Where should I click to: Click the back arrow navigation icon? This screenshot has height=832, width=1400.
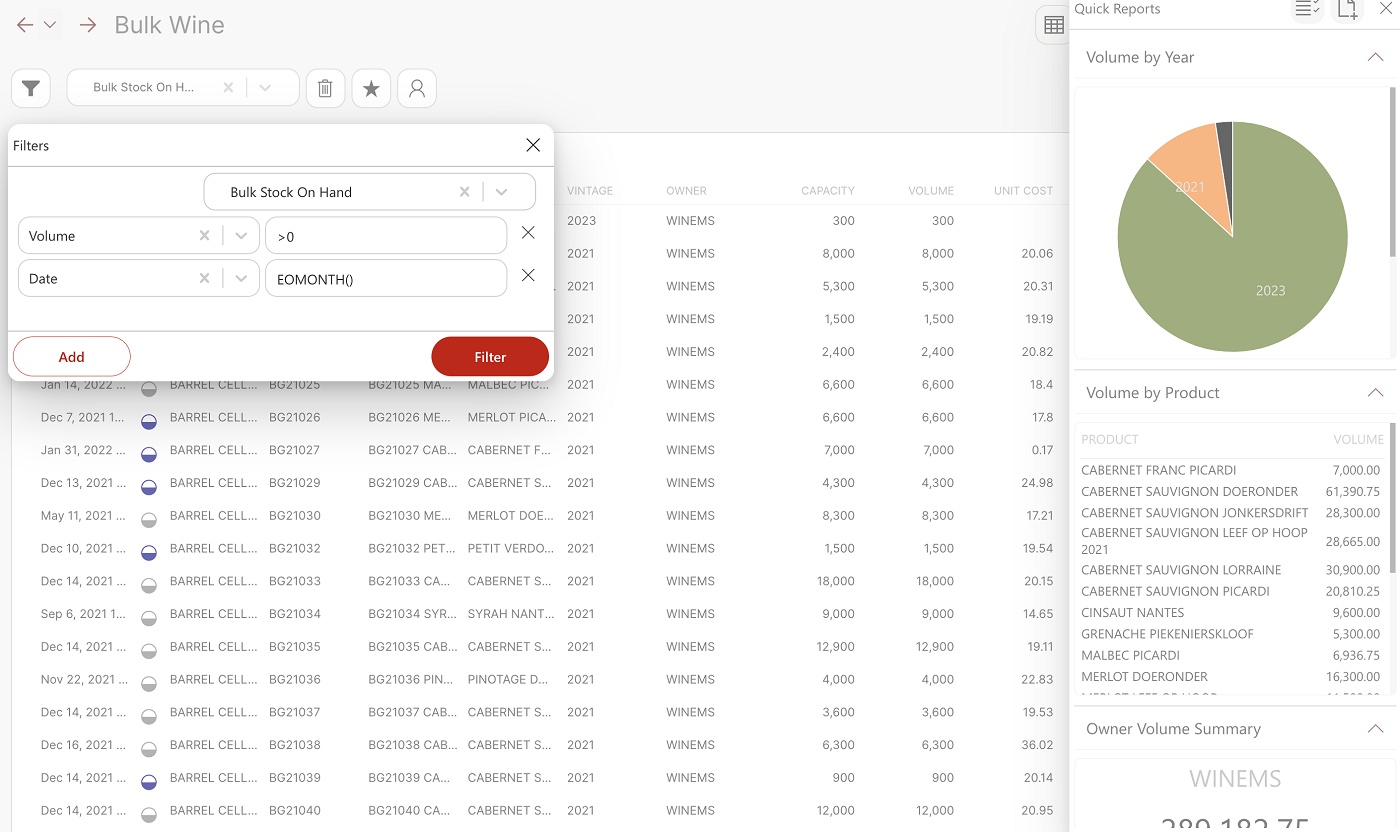25,25
